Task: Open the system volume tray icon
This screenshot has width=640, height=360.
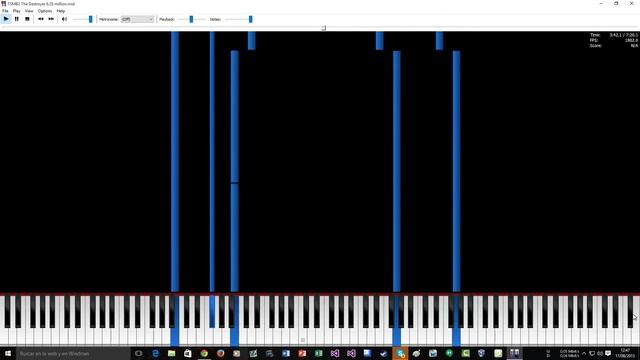Action: click(600, 353)
